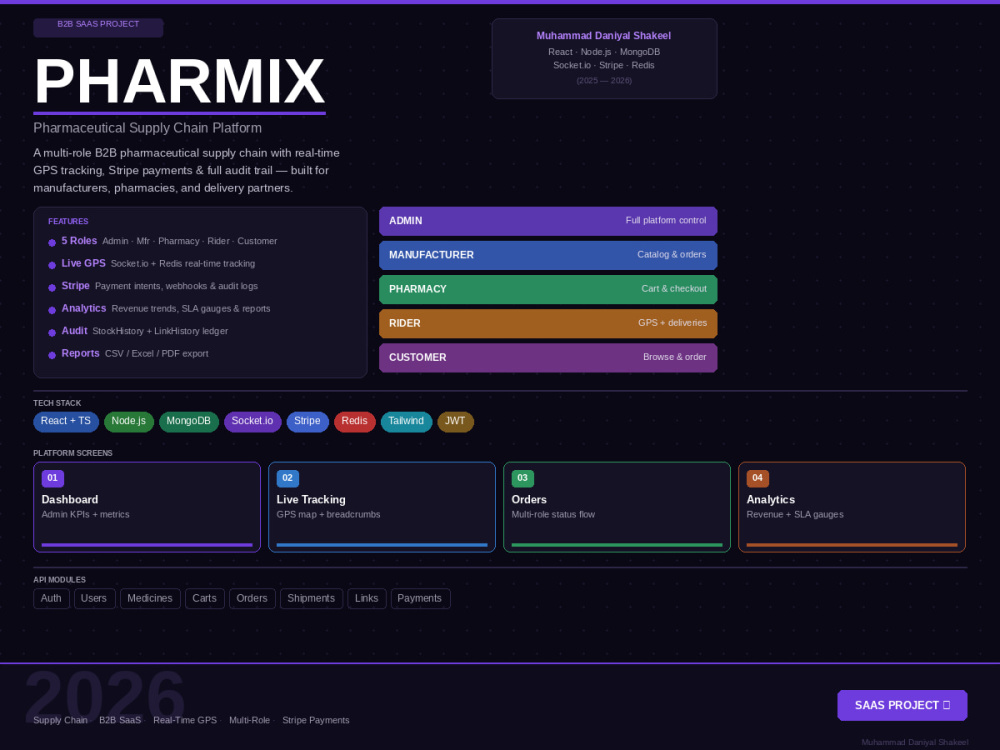1000x750 pixels.
Task: Click the JWT tech pill
Action: pos(455,422)
